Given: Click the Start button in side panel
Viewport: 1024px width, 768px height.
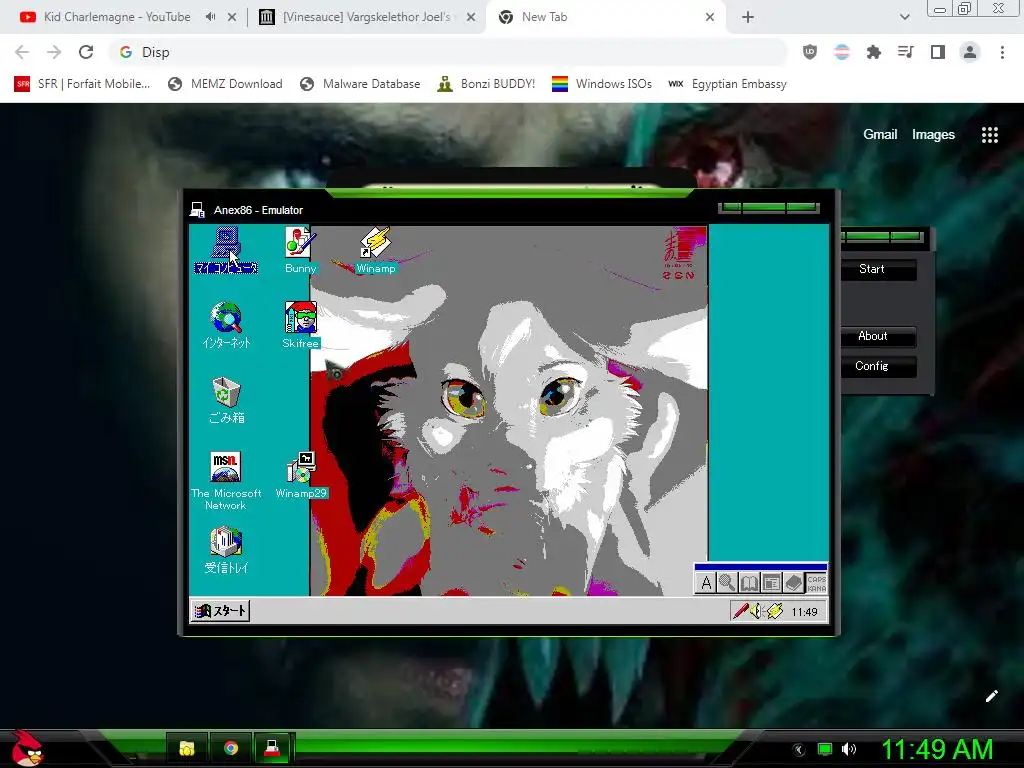Looking at the screenshot, I should click(x=872, y=269).
